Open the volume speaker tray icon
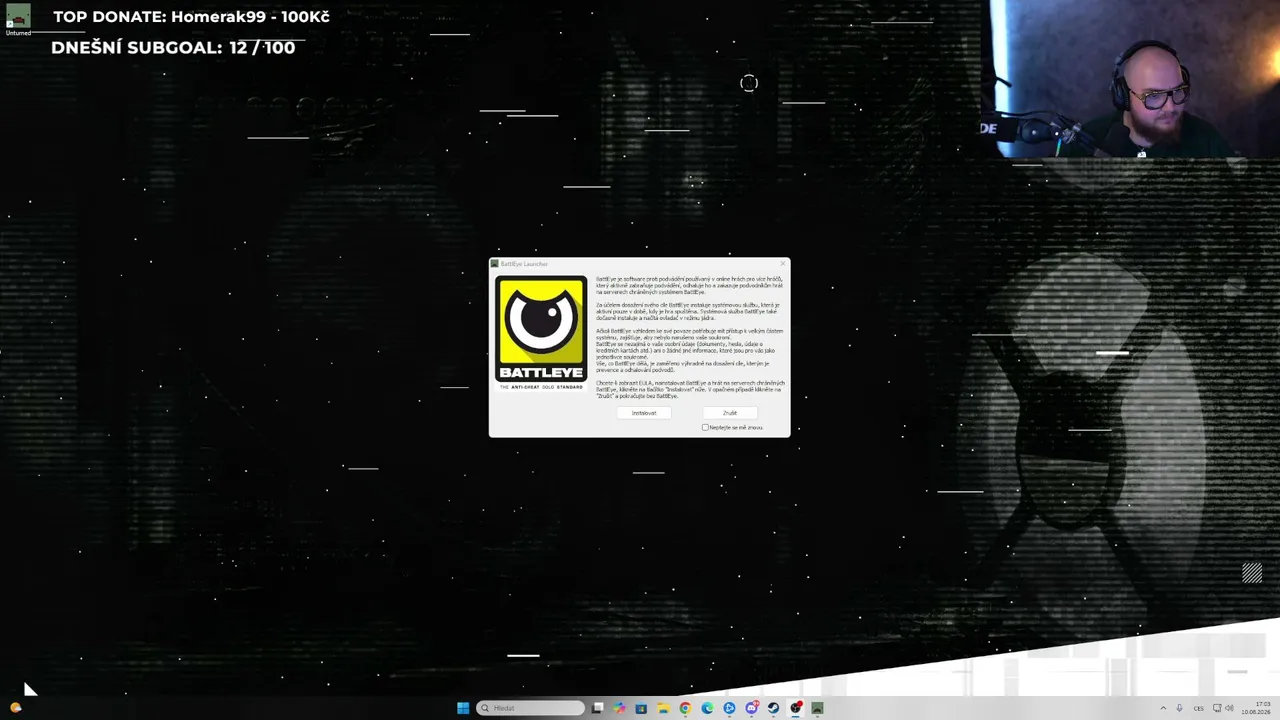The width and height of the screenshot is (1280, 720). [x=1229, y=708]
